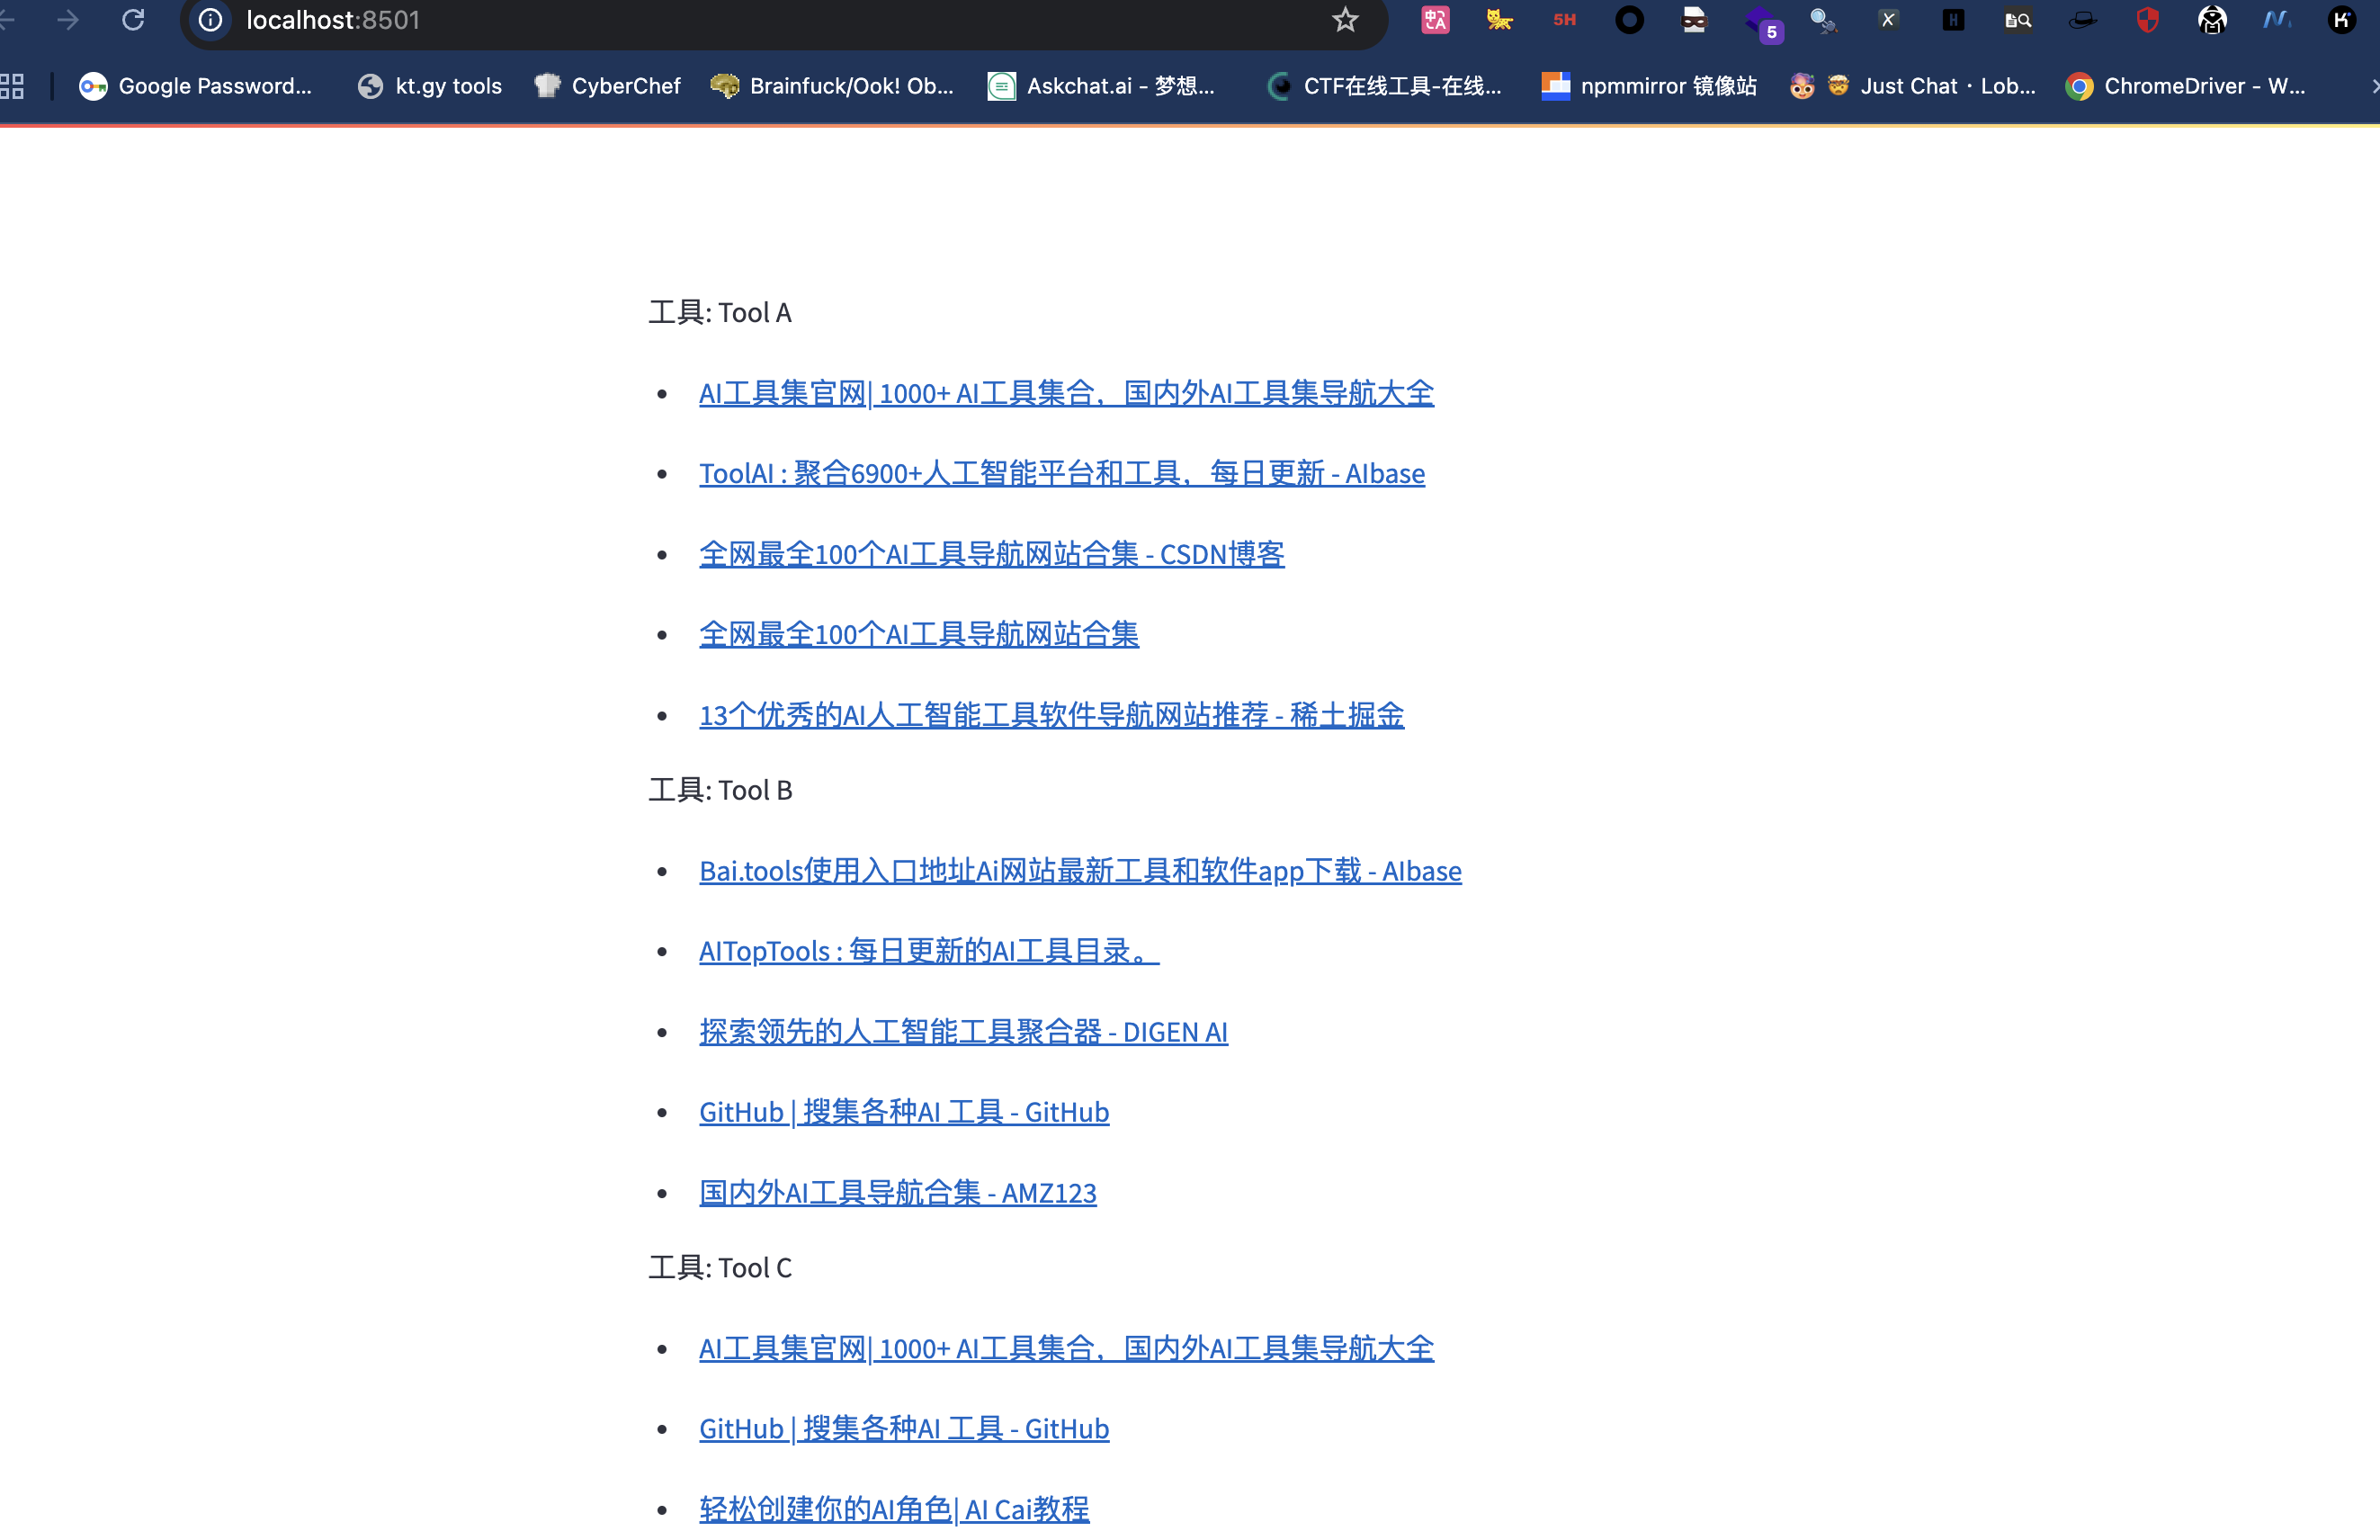2380x1540 pixels.
Task: Expand the bookmarks bar overflow chevron
Action: tap(2373, 86)
